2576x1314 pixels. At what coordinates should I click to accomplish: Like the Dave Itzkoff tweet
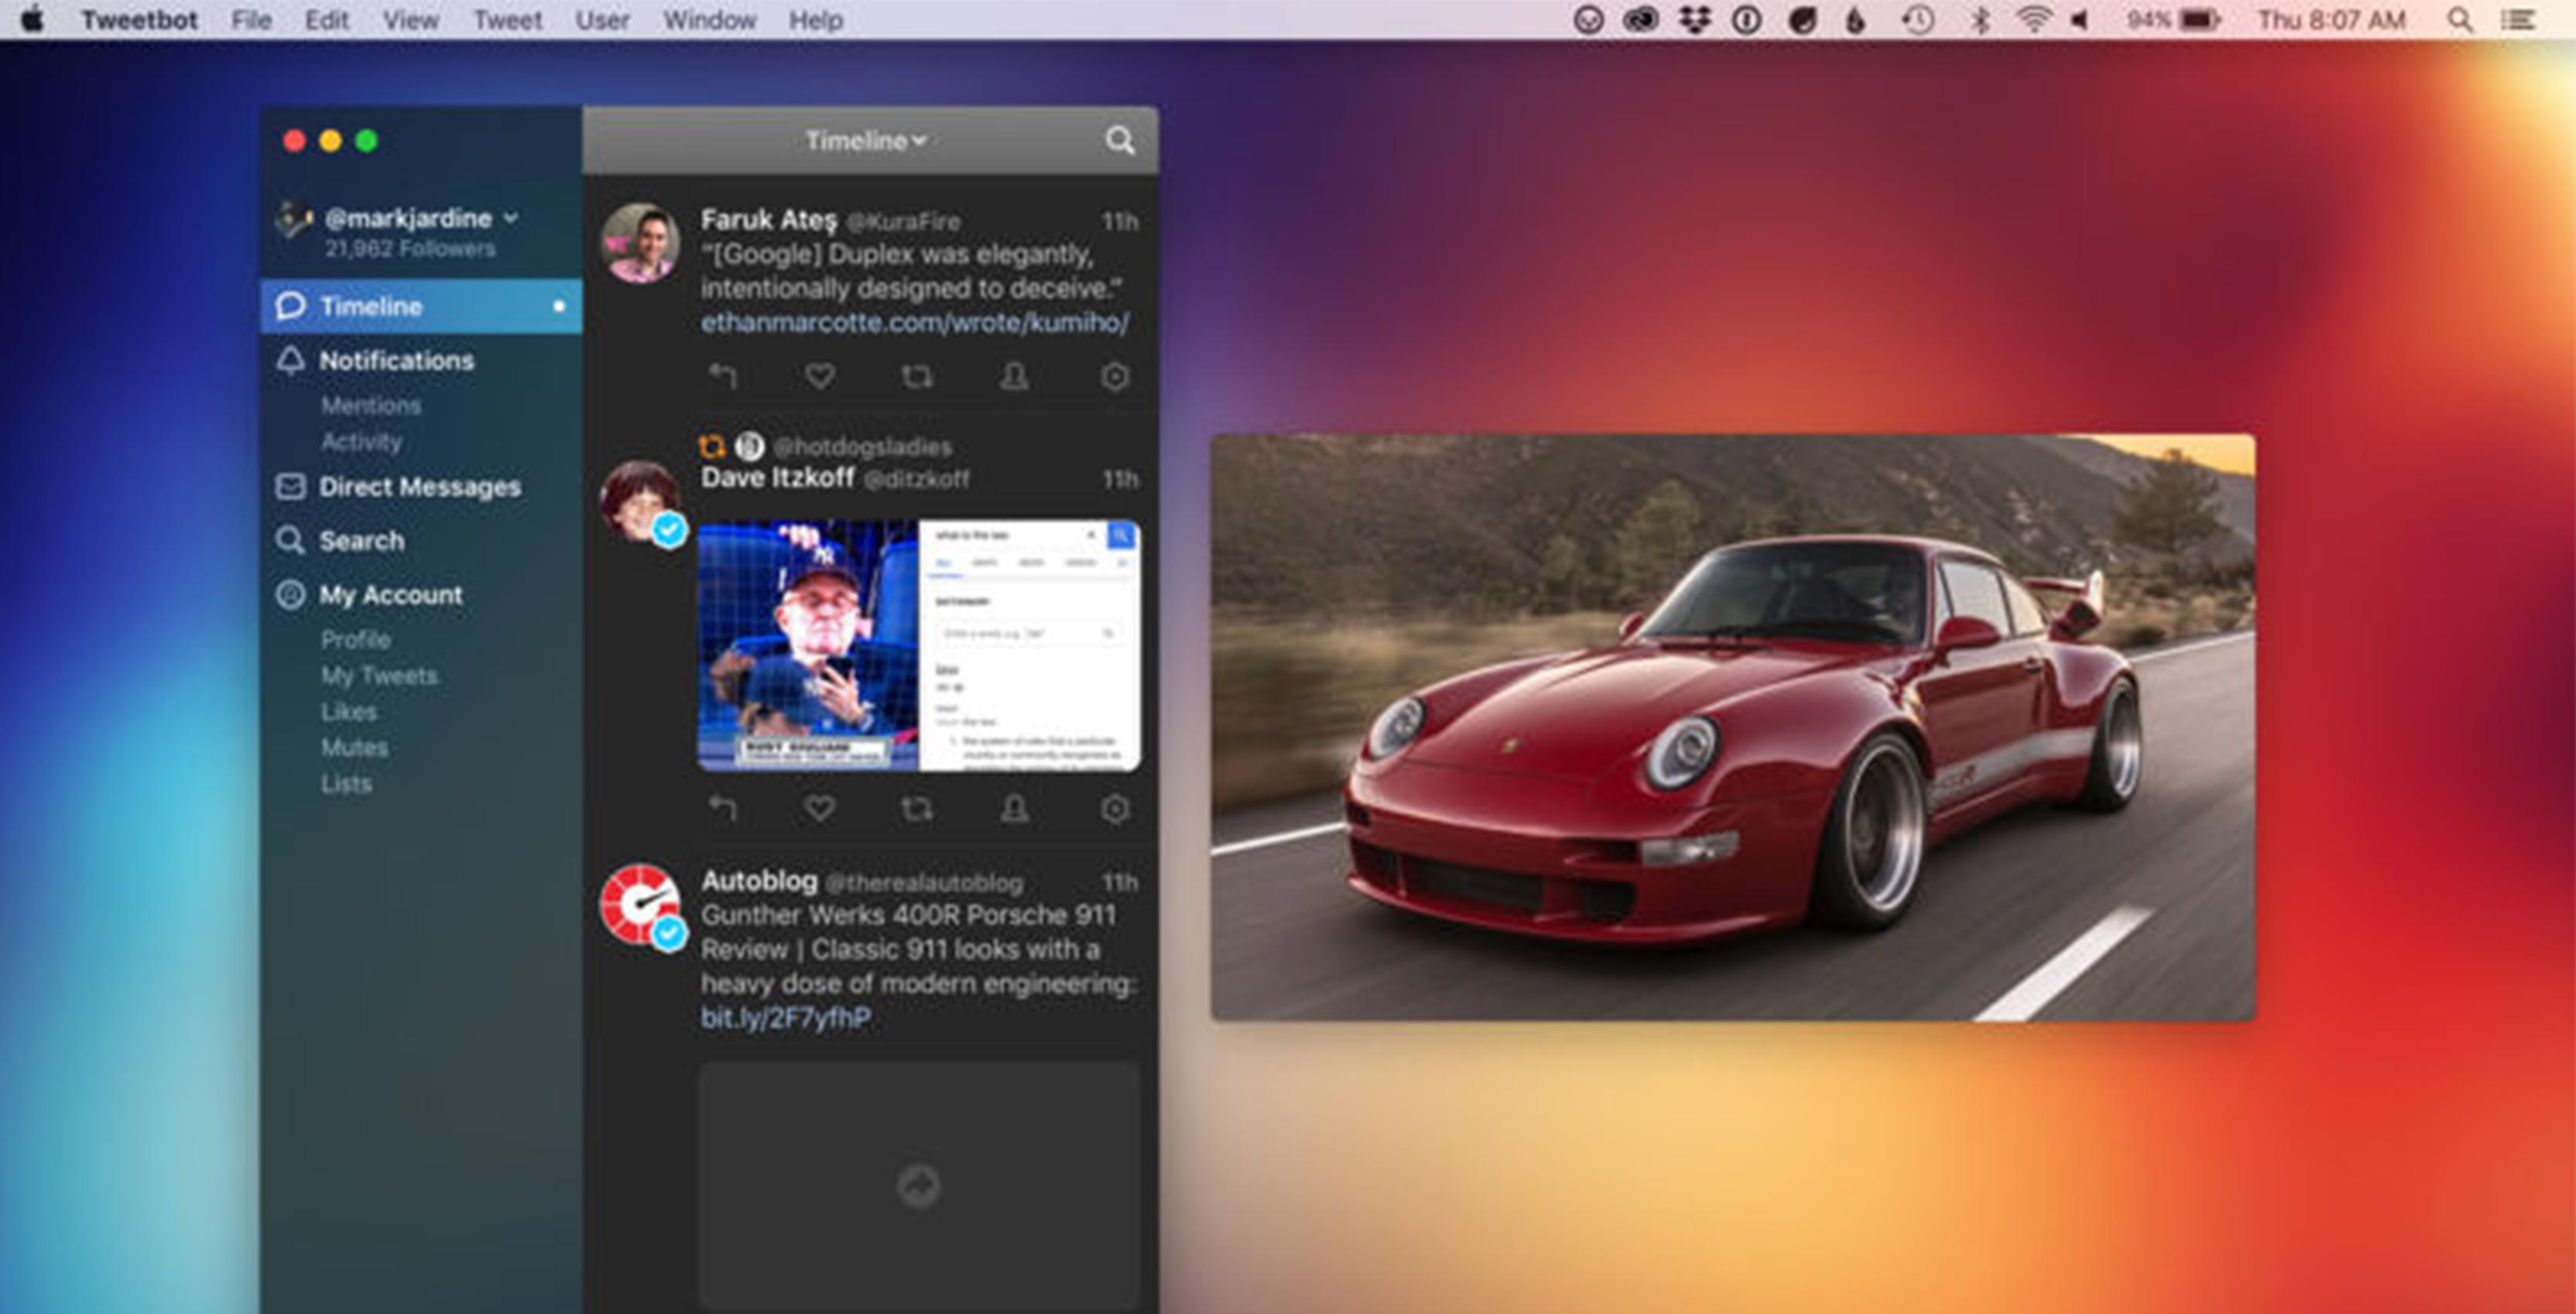819,808
